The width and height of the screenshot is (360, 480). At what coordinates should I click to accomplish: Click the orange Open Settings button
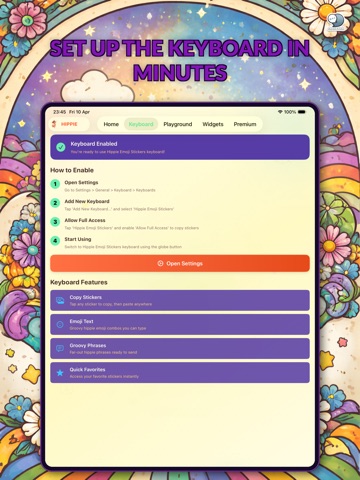point(180,263)
